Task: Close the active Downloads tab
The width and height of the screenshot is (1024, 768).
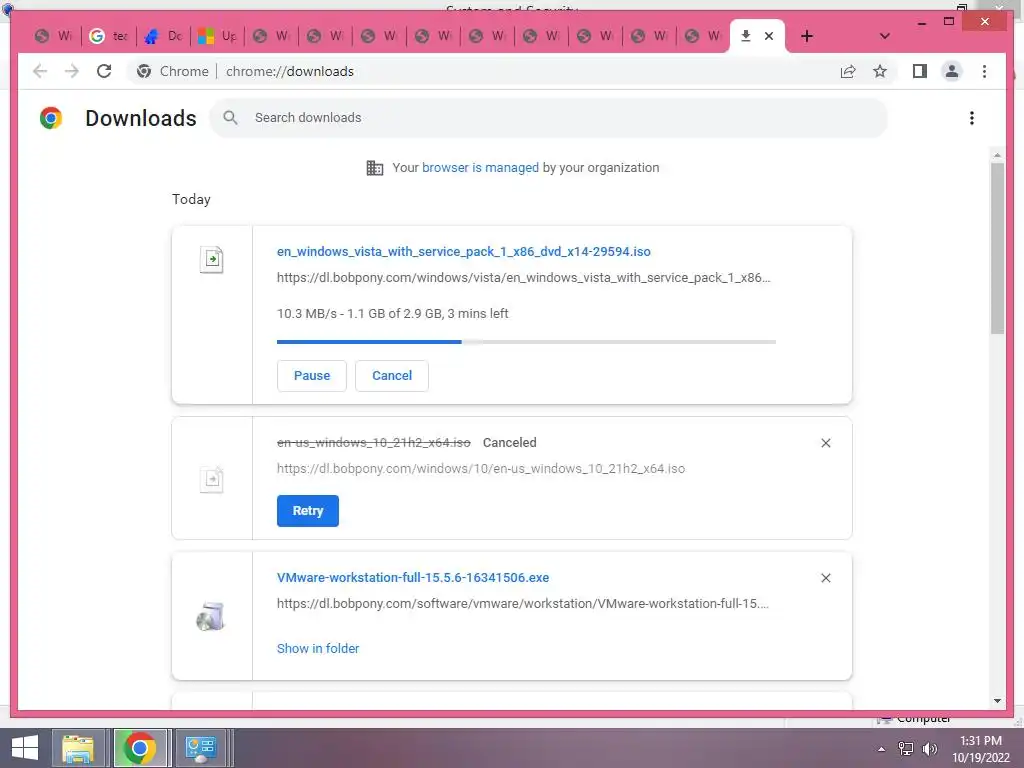Action: click(x=769, y=36)
